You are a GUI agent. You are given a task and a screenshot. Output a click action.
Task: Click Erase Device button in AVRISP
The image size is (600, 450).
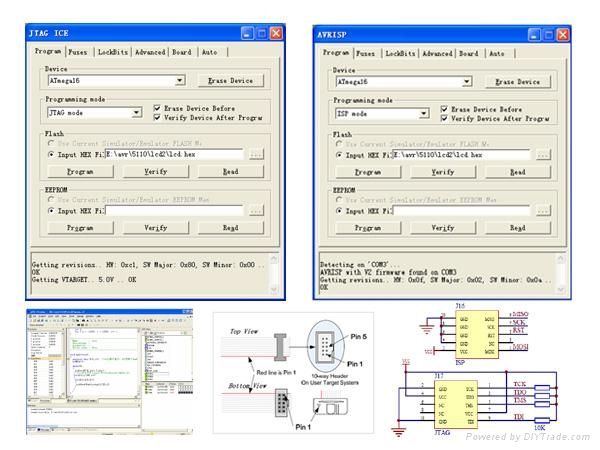click(x=518, y=82)
